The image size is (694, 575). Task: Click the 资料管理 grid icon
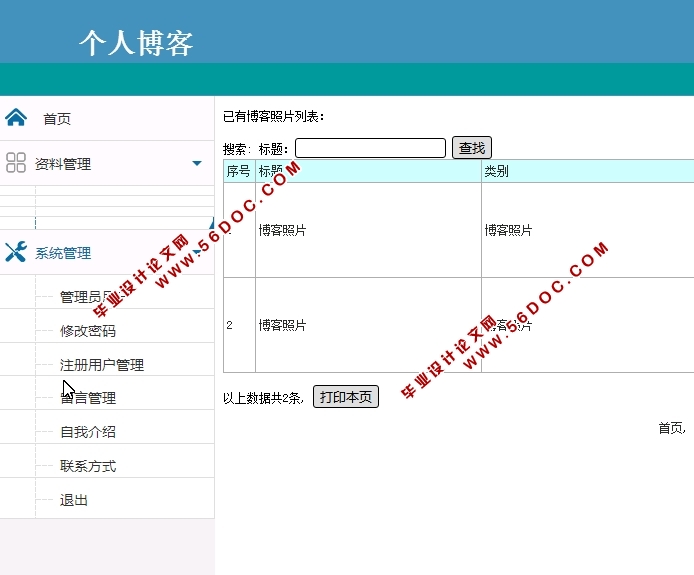click(16, 162)
